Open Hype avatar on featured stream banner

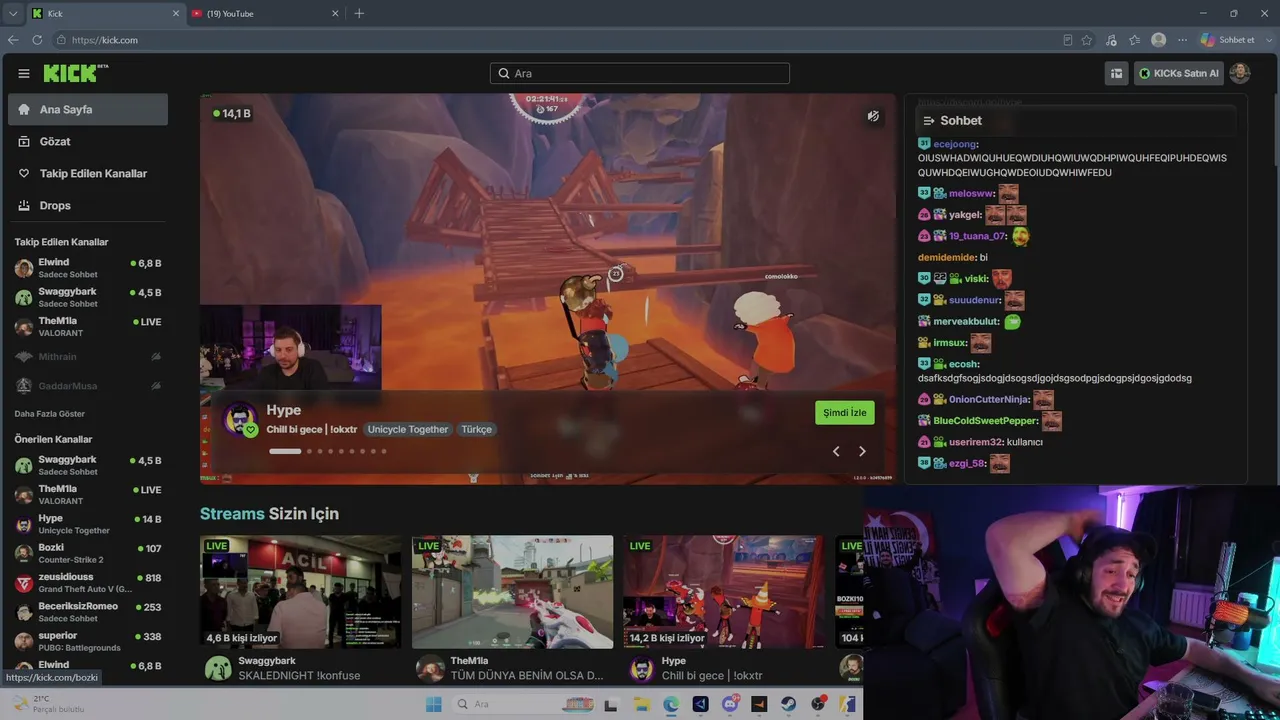[x=240, y=420]
